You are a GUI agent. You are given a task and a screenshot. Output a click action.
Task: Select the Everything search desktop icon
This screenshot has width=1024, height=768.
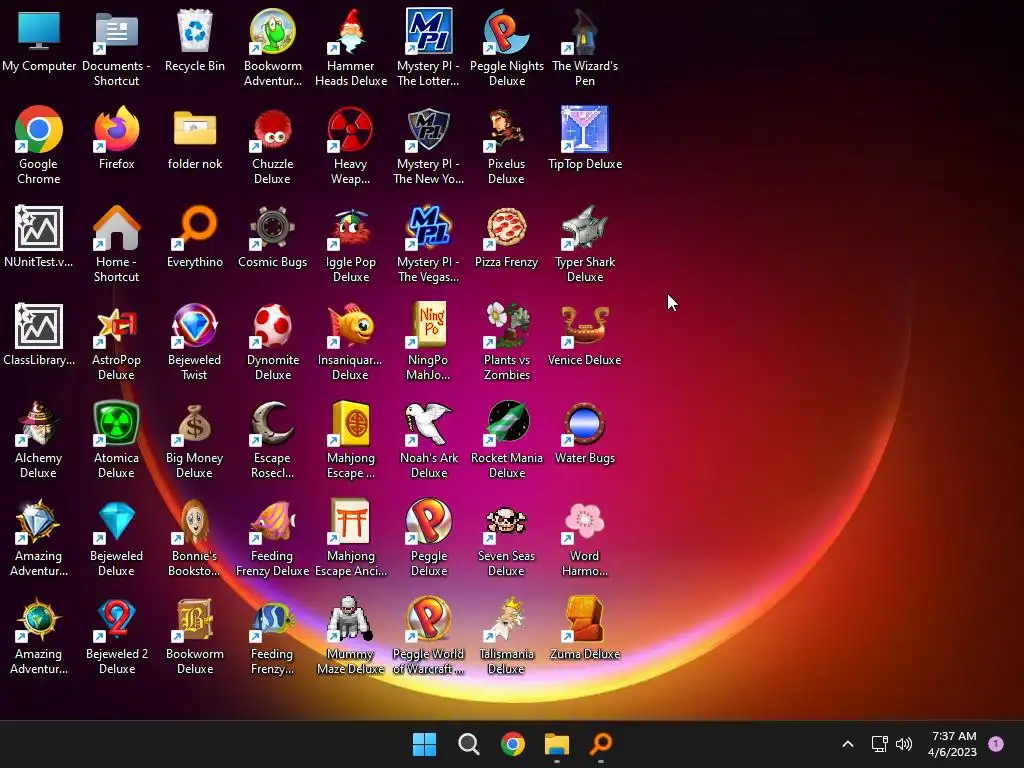pyautogui.click(x=195, y=228)
